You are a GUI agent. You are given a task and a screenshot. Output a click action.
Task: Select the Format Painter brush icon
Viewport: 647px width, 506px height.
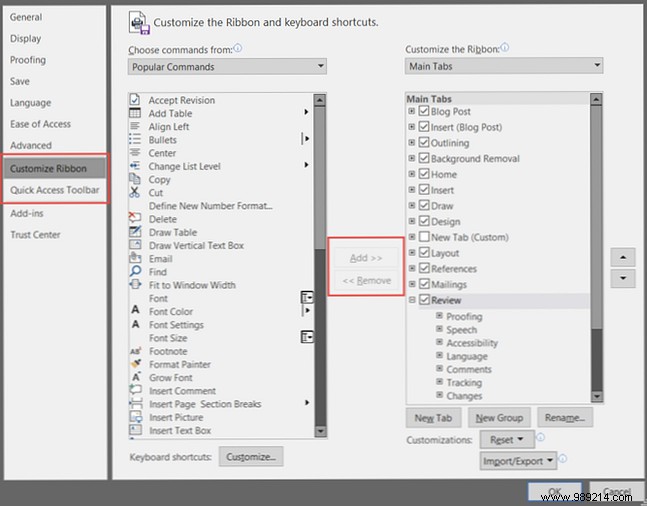pos(135,364)
